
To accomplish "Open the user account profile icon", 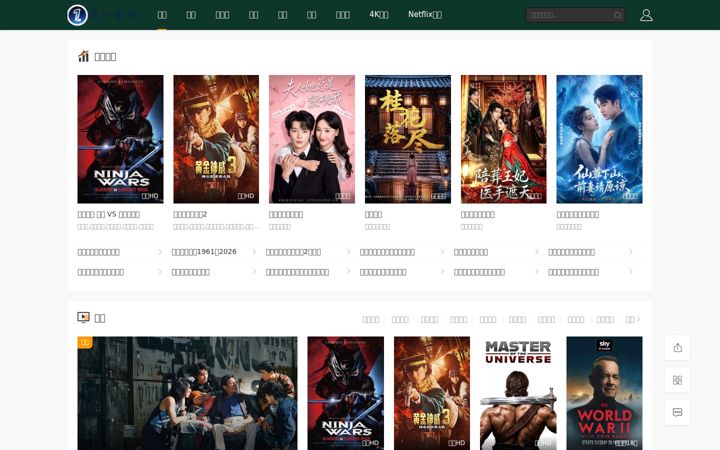I will point(646,15).
